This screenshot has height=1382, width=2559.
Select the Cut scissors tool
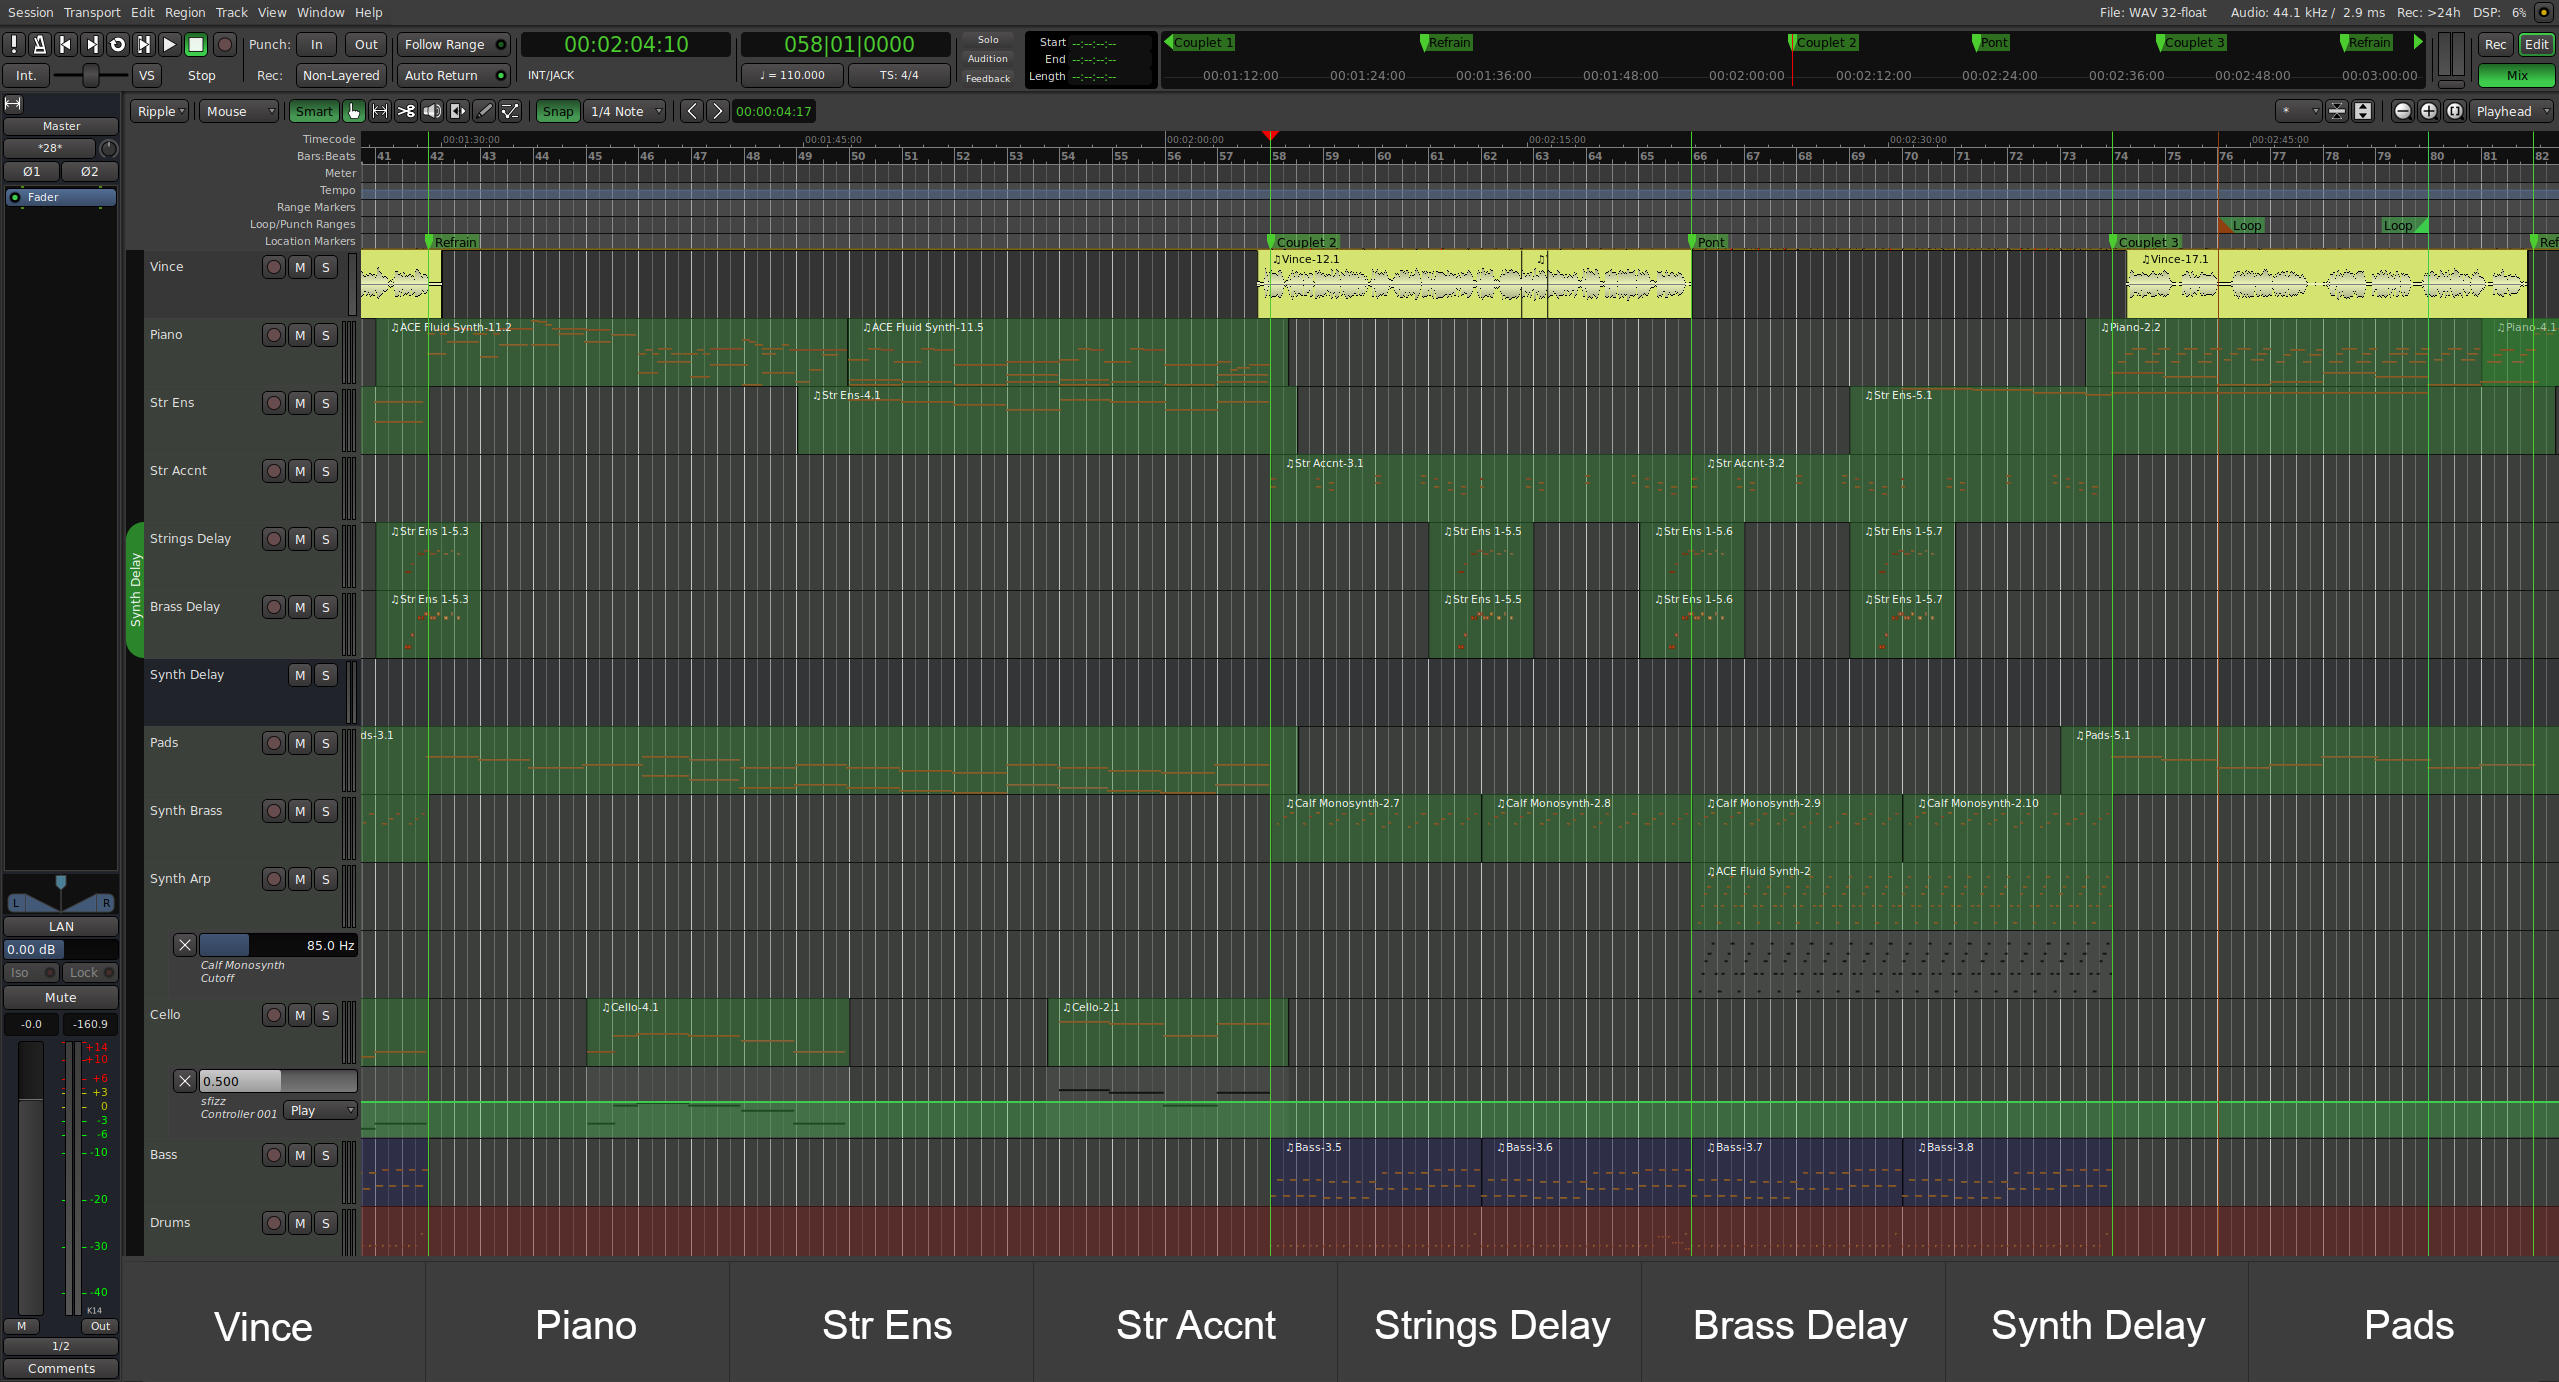click(406, 111)
